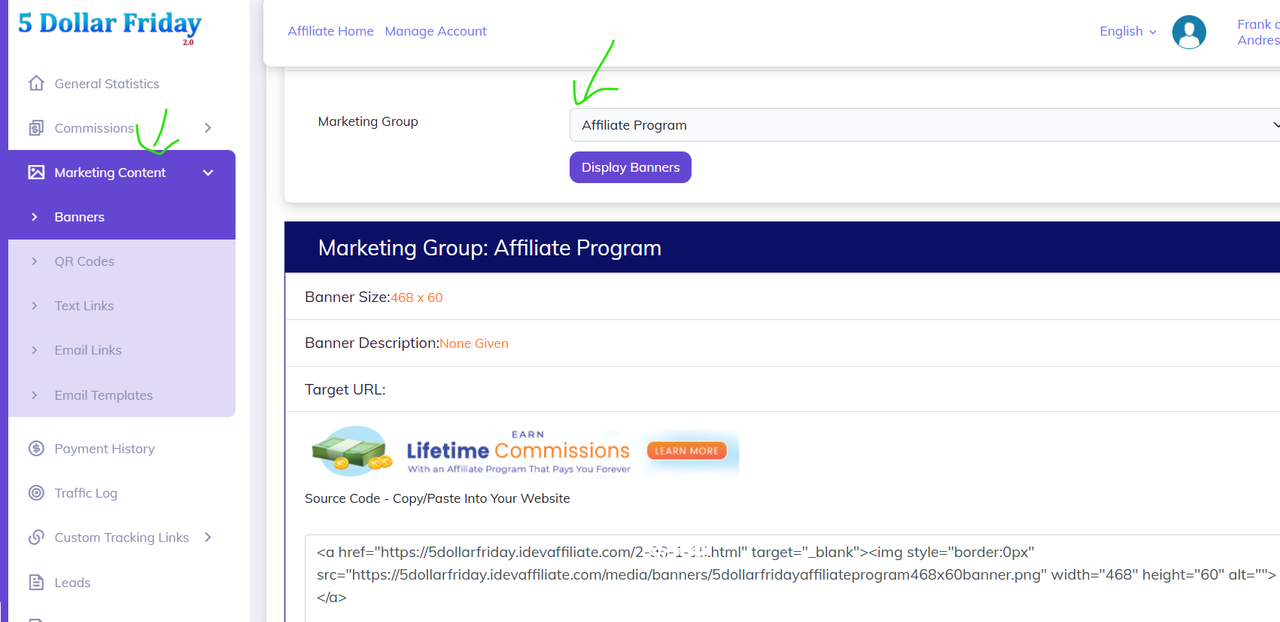Open Payment History page
The width and height of the screenshot is (1280, 622).
pyautogui.click(x=105, y=449)
